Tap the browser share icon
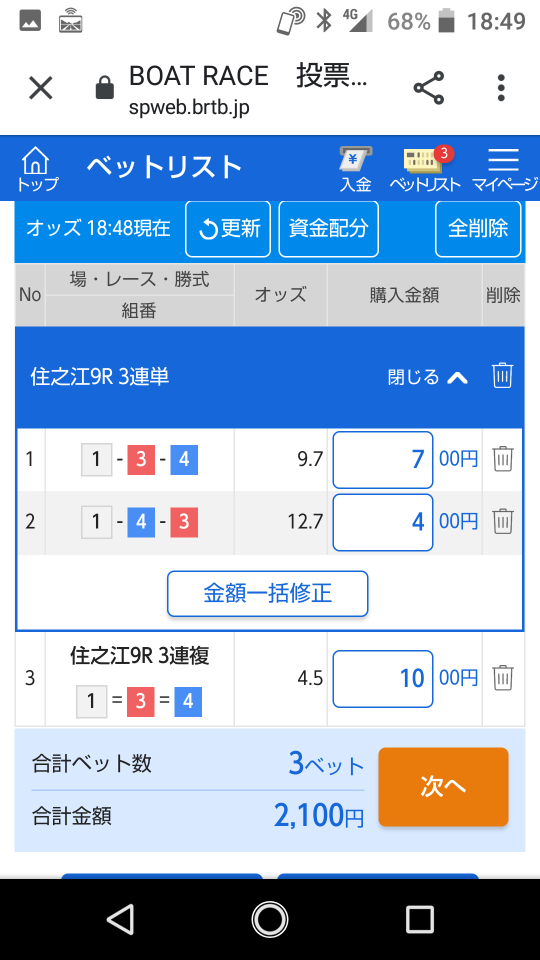540x960 pixels. pyautogui.click(x=429, y=88)
